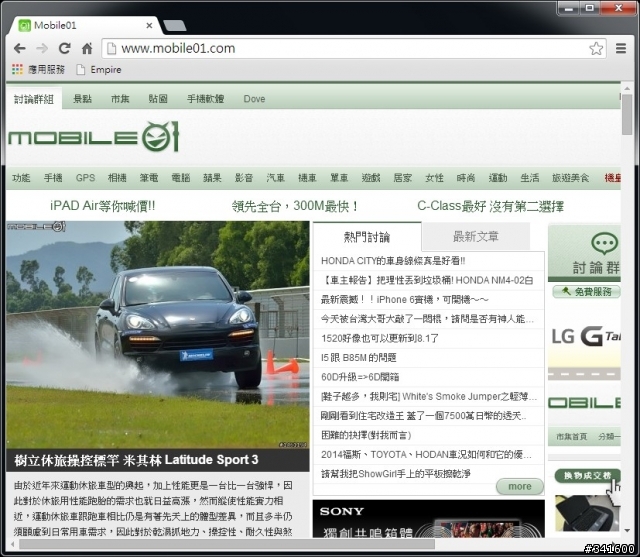This screenshot has height=557, width=640.
Task: Open the 相機 category menu
Action: coord(117,178)
